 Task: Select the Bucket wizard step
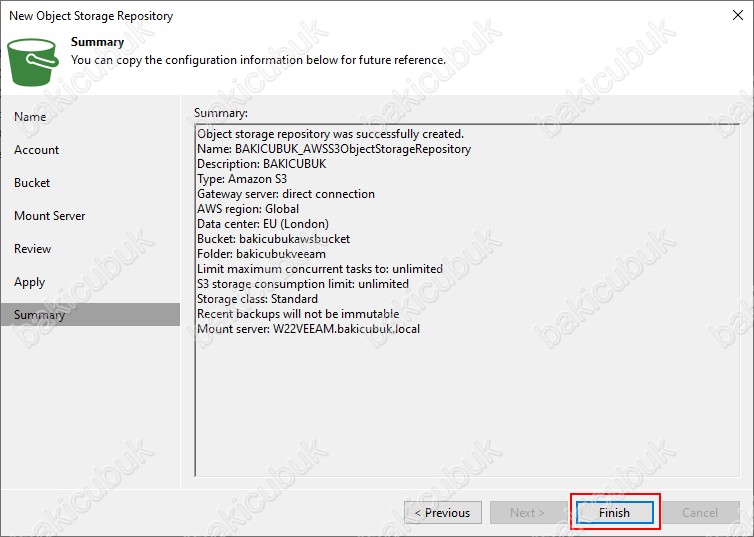click(32, 183)
